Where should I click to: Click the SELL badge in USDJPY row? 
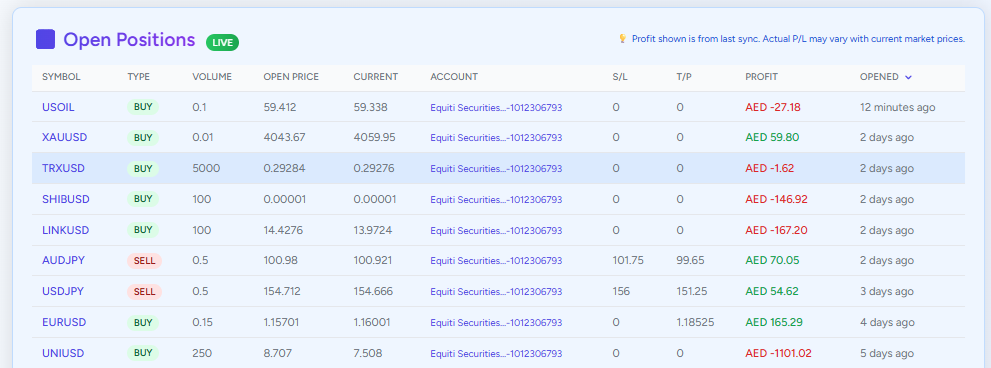click(x=145, y=291)
